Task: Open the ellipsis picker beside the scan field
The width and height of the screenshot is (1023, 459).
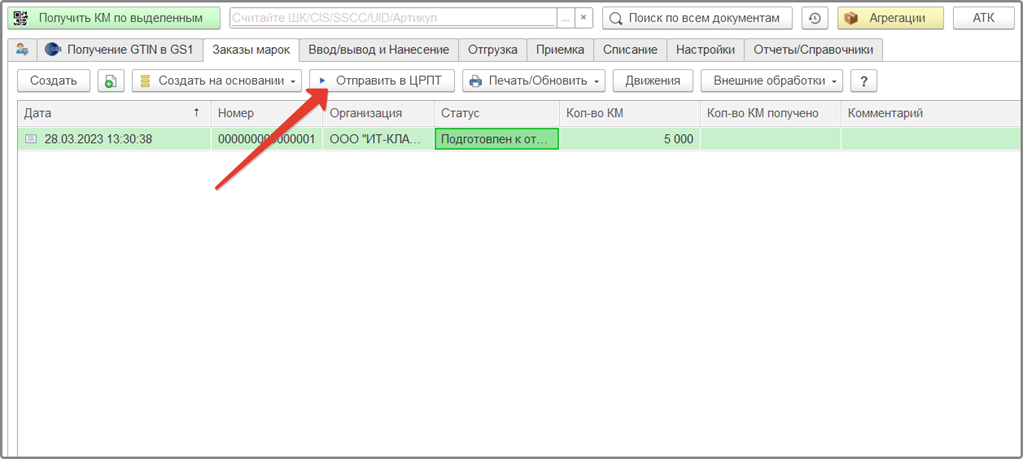Action: pos(566,18)
